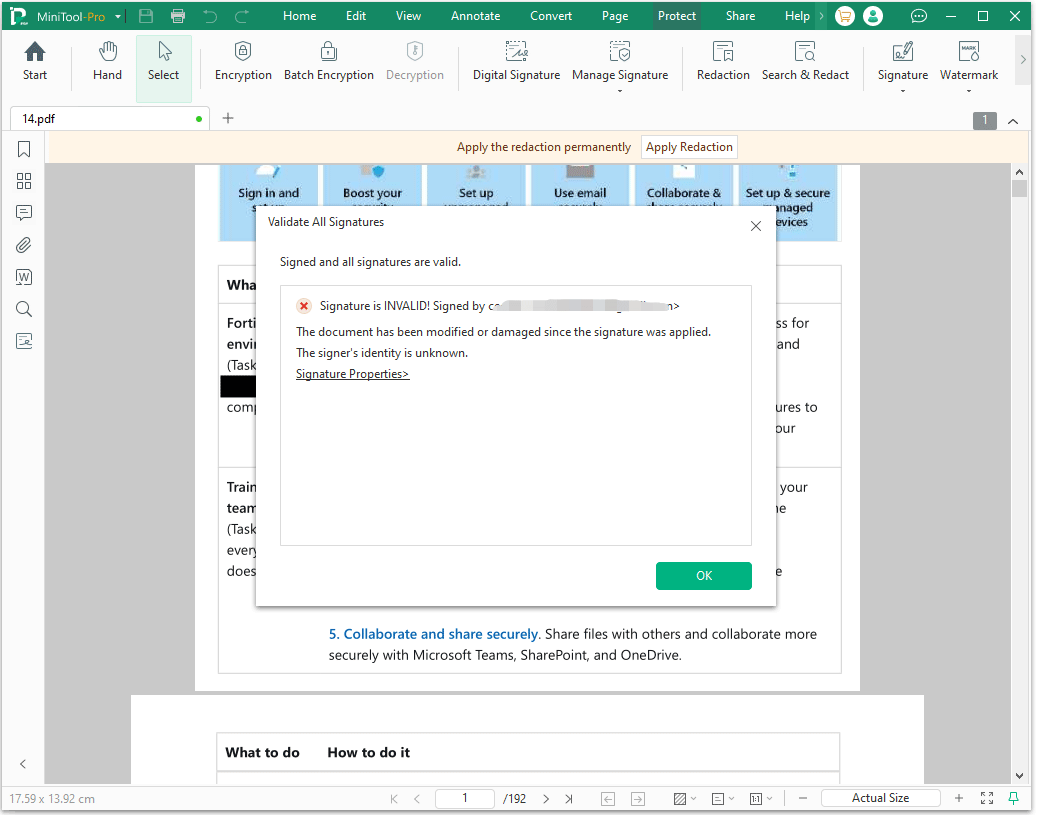This screenshot has width=1038, height=815.
Task: Open the attachments sidebar panel
Action: pyautogui.click(x=24, y=245)
